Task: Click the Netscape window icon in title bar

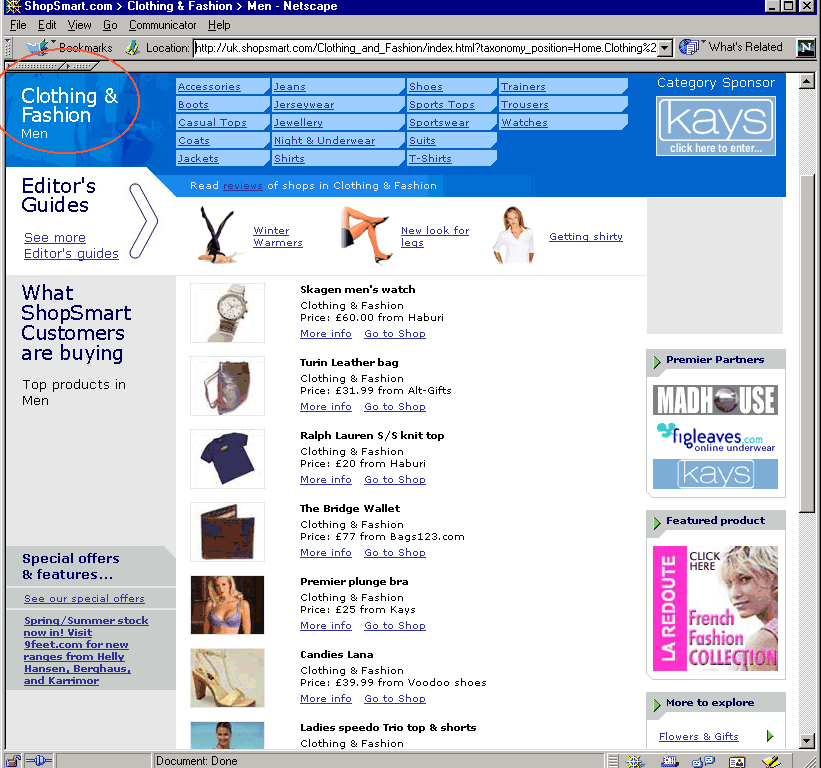Action: pos(13,6)
